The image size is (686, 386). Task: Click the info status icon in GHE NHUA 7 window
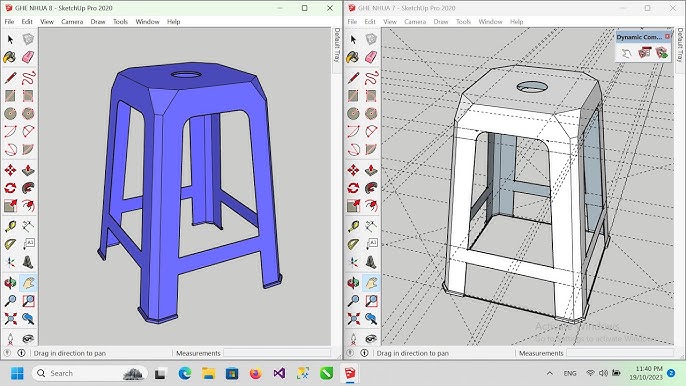point(364,353)
